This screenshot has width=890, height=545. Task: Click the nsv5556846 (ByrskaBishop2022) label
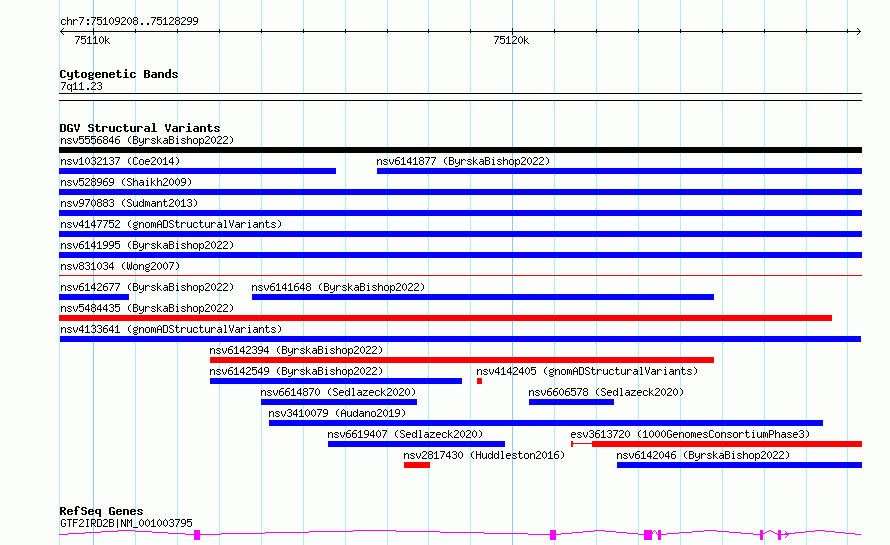147,140
